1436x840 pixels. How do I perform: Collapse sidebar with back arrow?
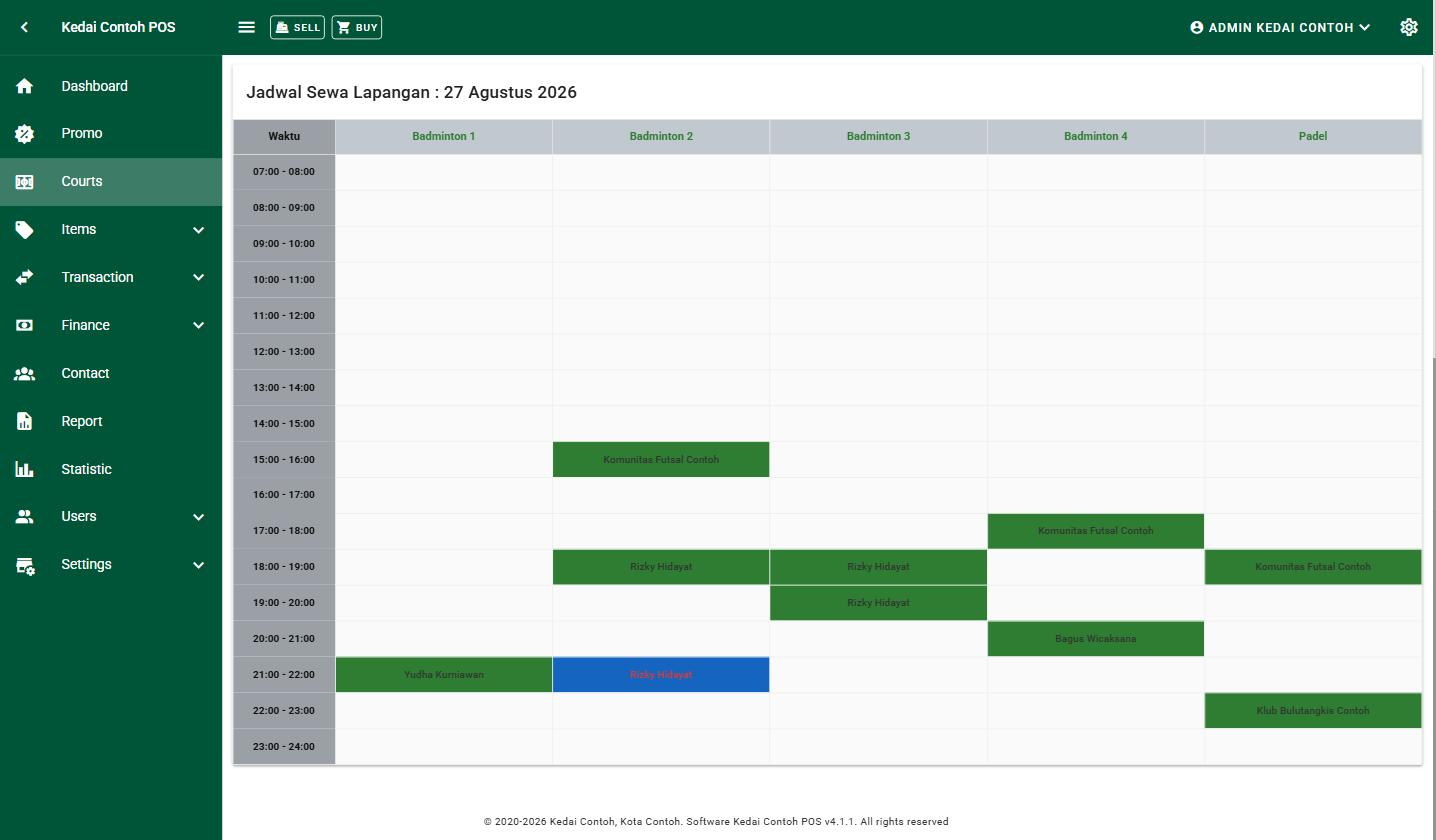click(x=24, y=27)
